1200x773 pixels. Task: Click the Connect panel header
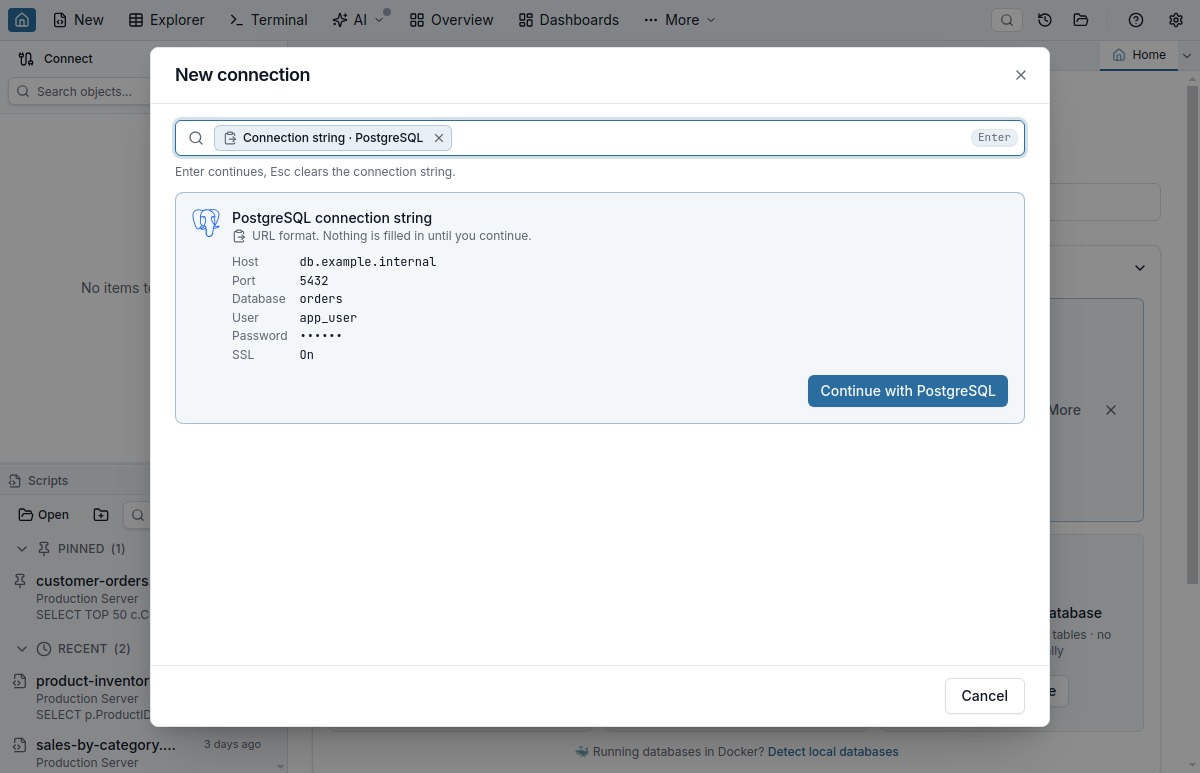coord(57,59)
